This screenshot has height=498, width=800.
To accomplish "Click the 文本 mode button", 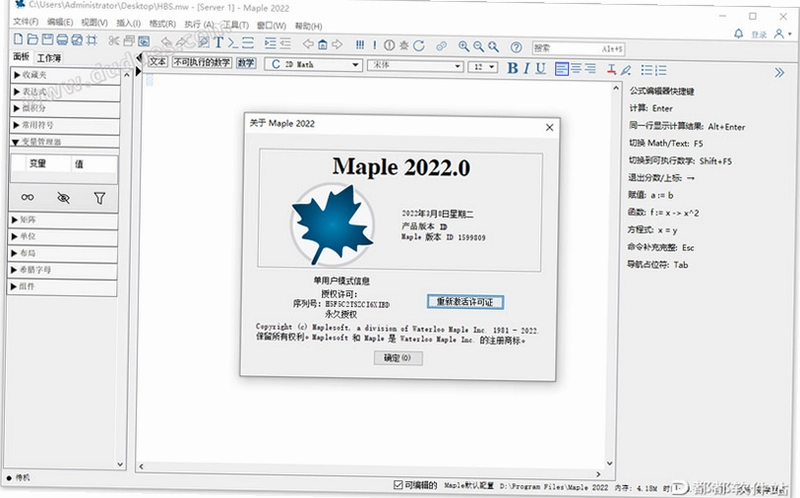I will click(x=158, y=61).
